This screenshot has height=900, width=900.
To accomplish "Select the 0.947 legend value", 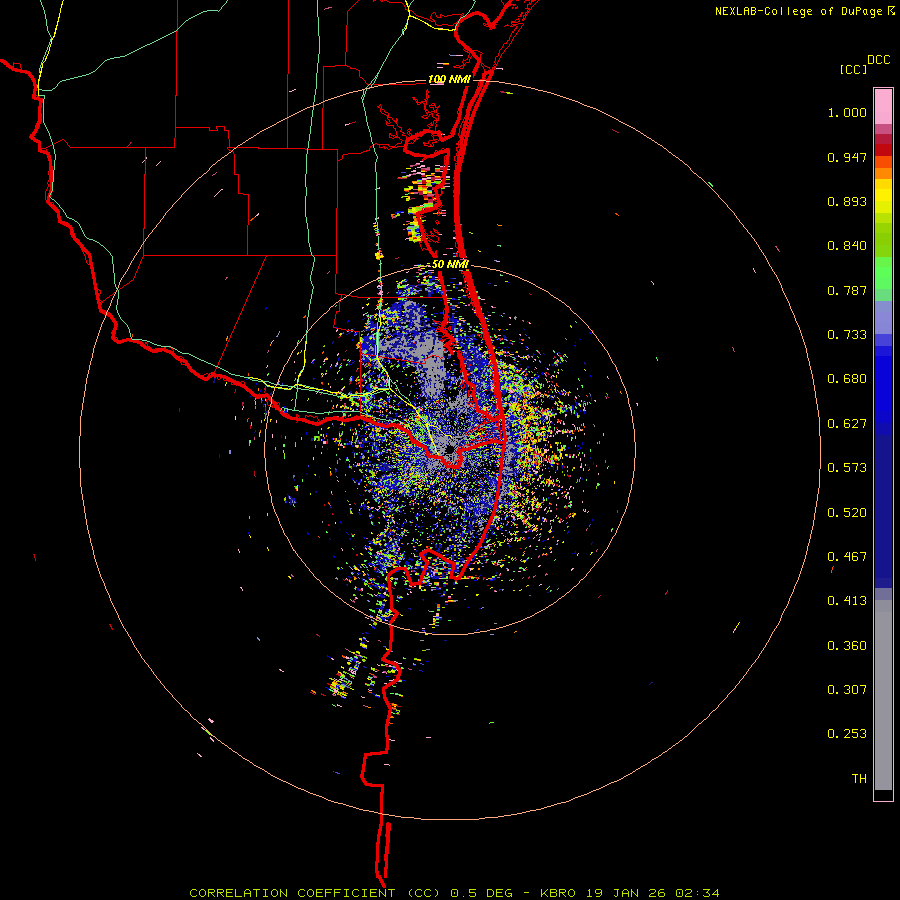I will tap(847, 157).
